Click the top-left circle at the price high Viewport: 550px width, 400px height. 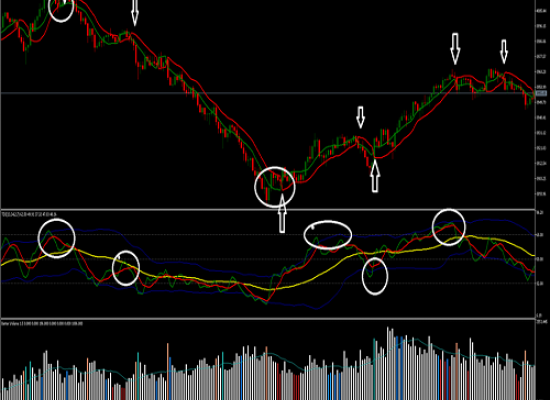(x=61, y=11)
